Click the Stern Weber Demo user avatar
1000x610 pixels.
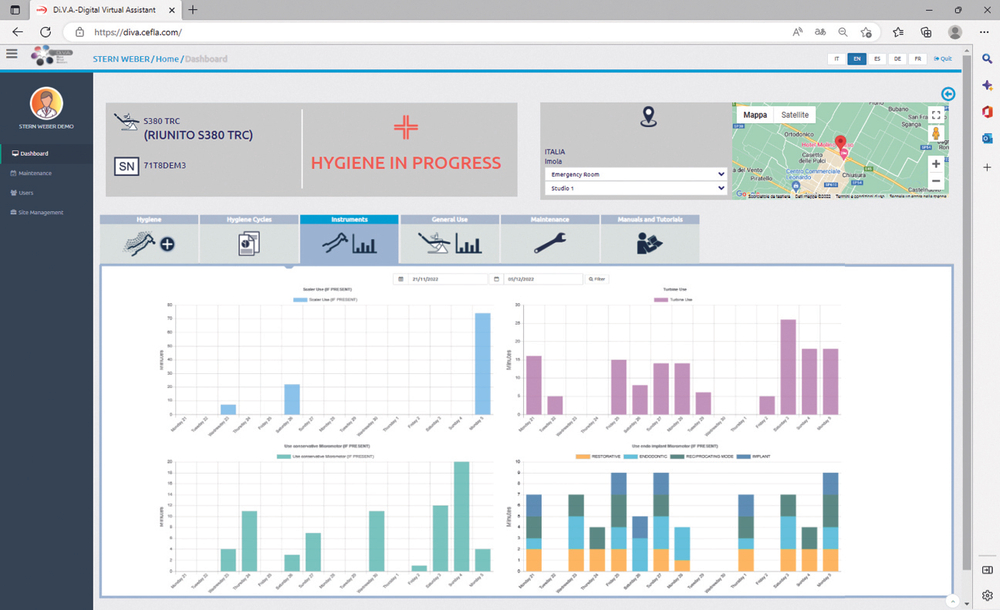[47, 103]
